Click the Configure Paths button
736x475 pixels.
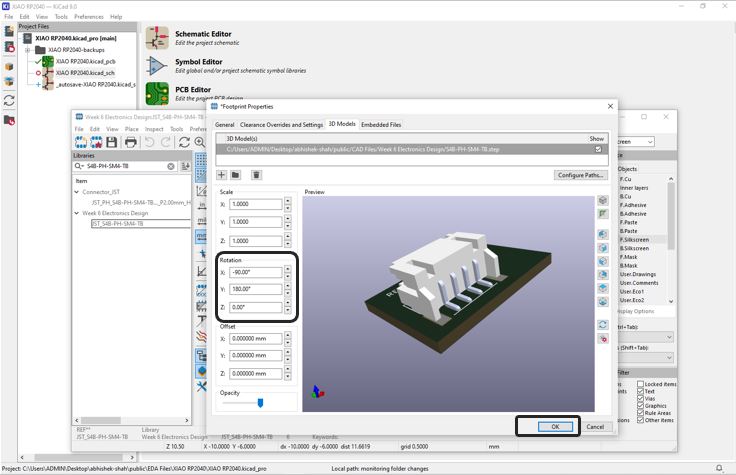point(581,175)
